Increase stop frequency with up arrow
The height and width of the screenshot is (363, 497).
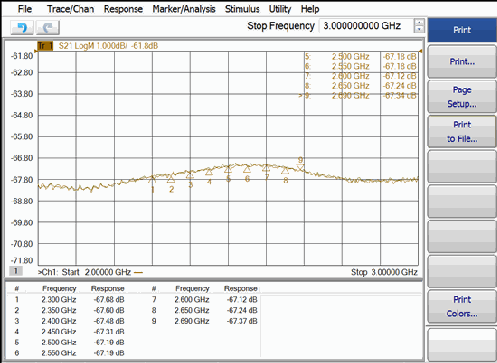point(419,23)
